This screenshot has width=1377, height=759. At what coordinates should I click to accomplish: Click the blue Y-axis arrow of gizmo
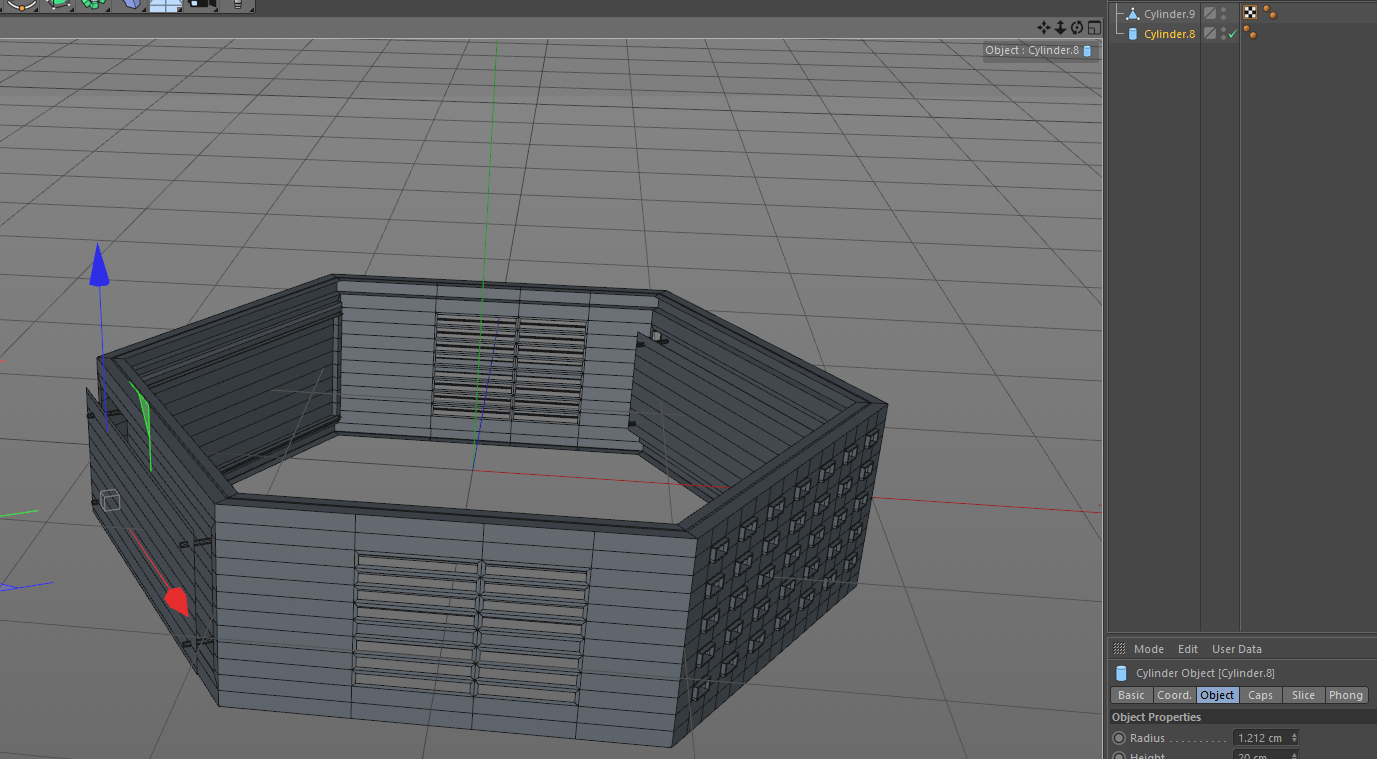(99, 265)
